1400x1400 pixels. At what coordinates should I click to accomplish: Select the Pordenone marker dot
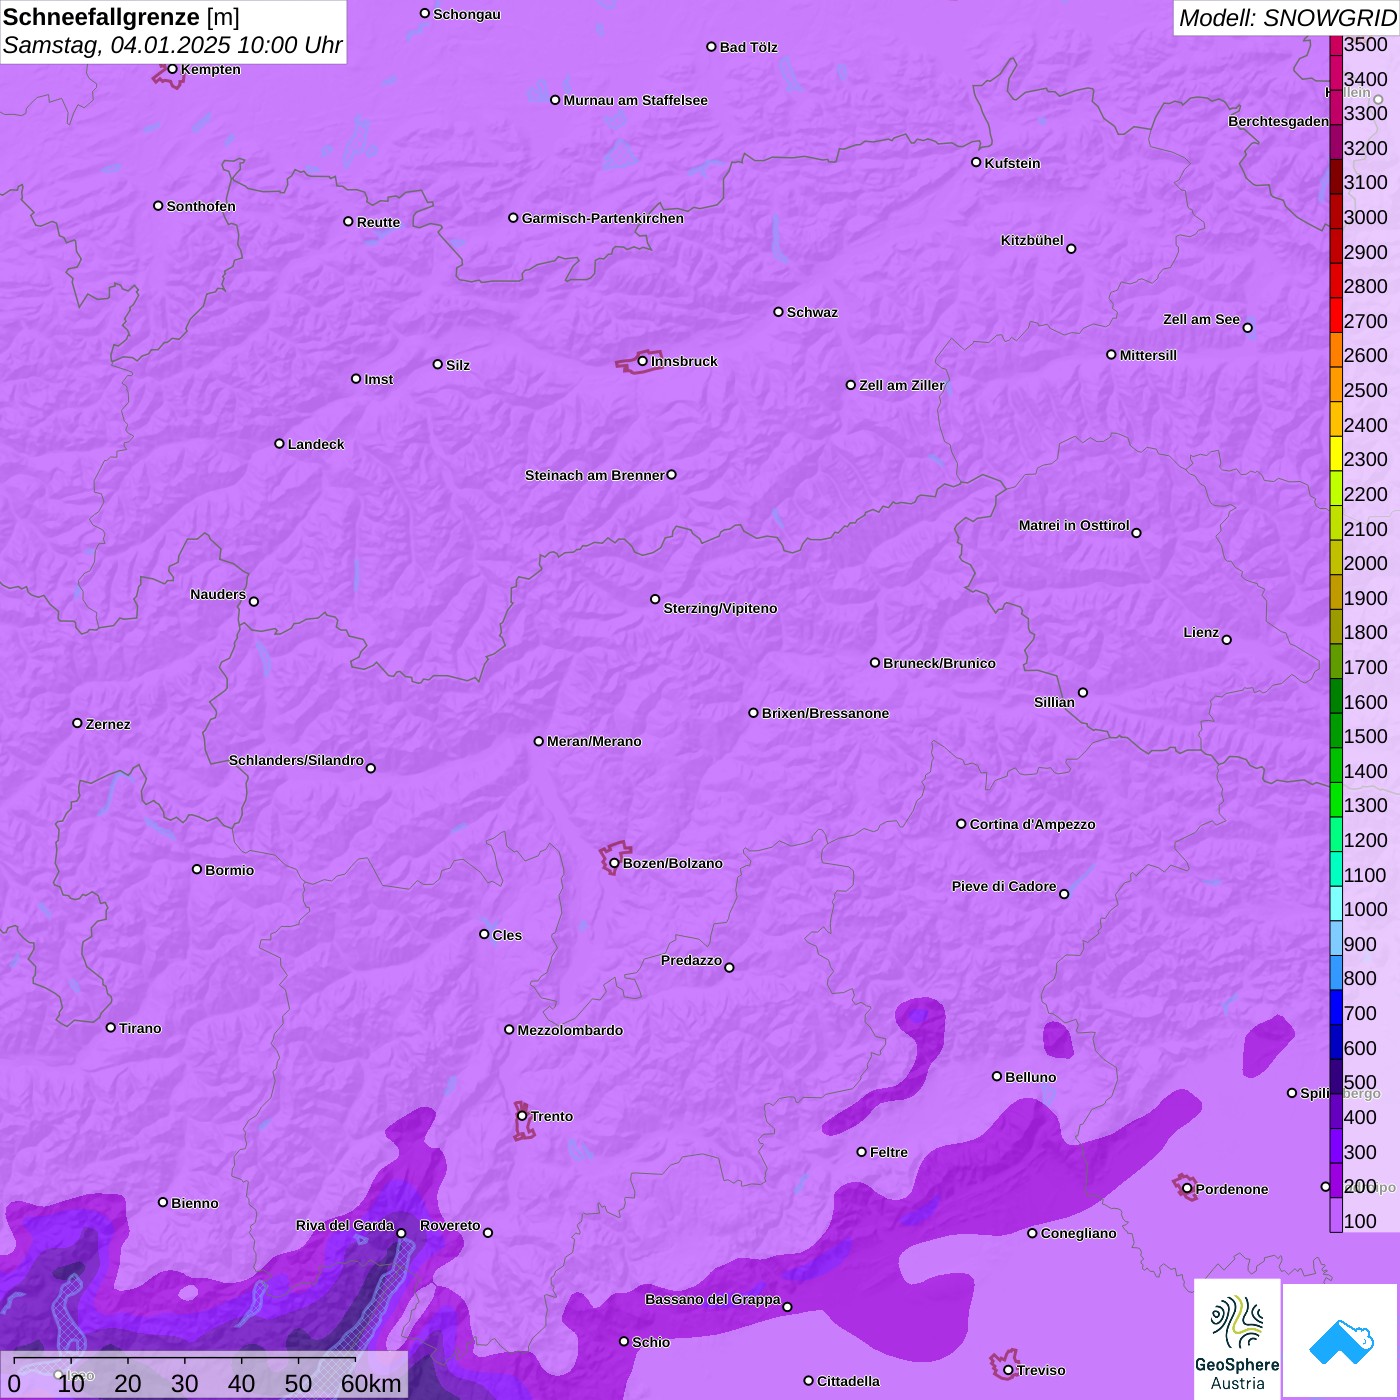[1187, 1188]
